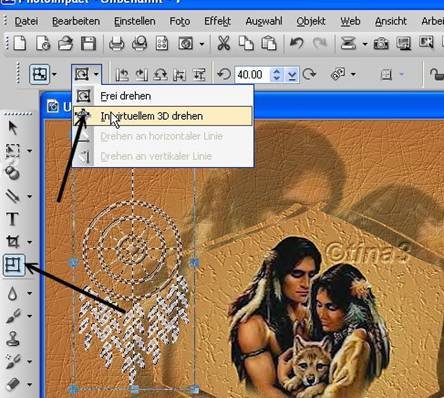Click the rotate counterclockwise icon beside angle

pos(224,74)
